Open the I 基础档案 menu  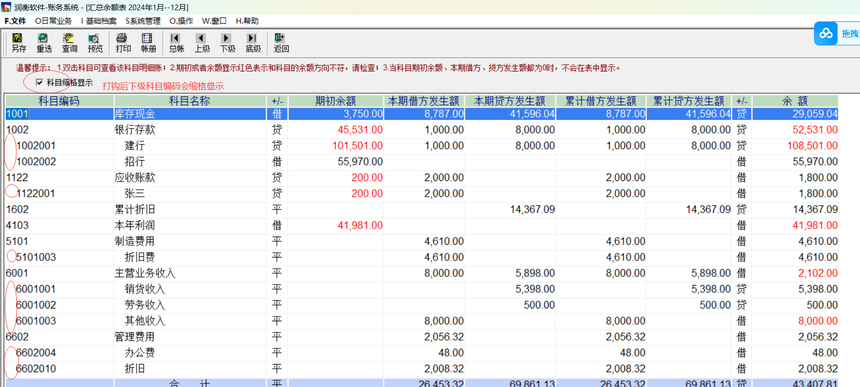[x=99, y=21]
